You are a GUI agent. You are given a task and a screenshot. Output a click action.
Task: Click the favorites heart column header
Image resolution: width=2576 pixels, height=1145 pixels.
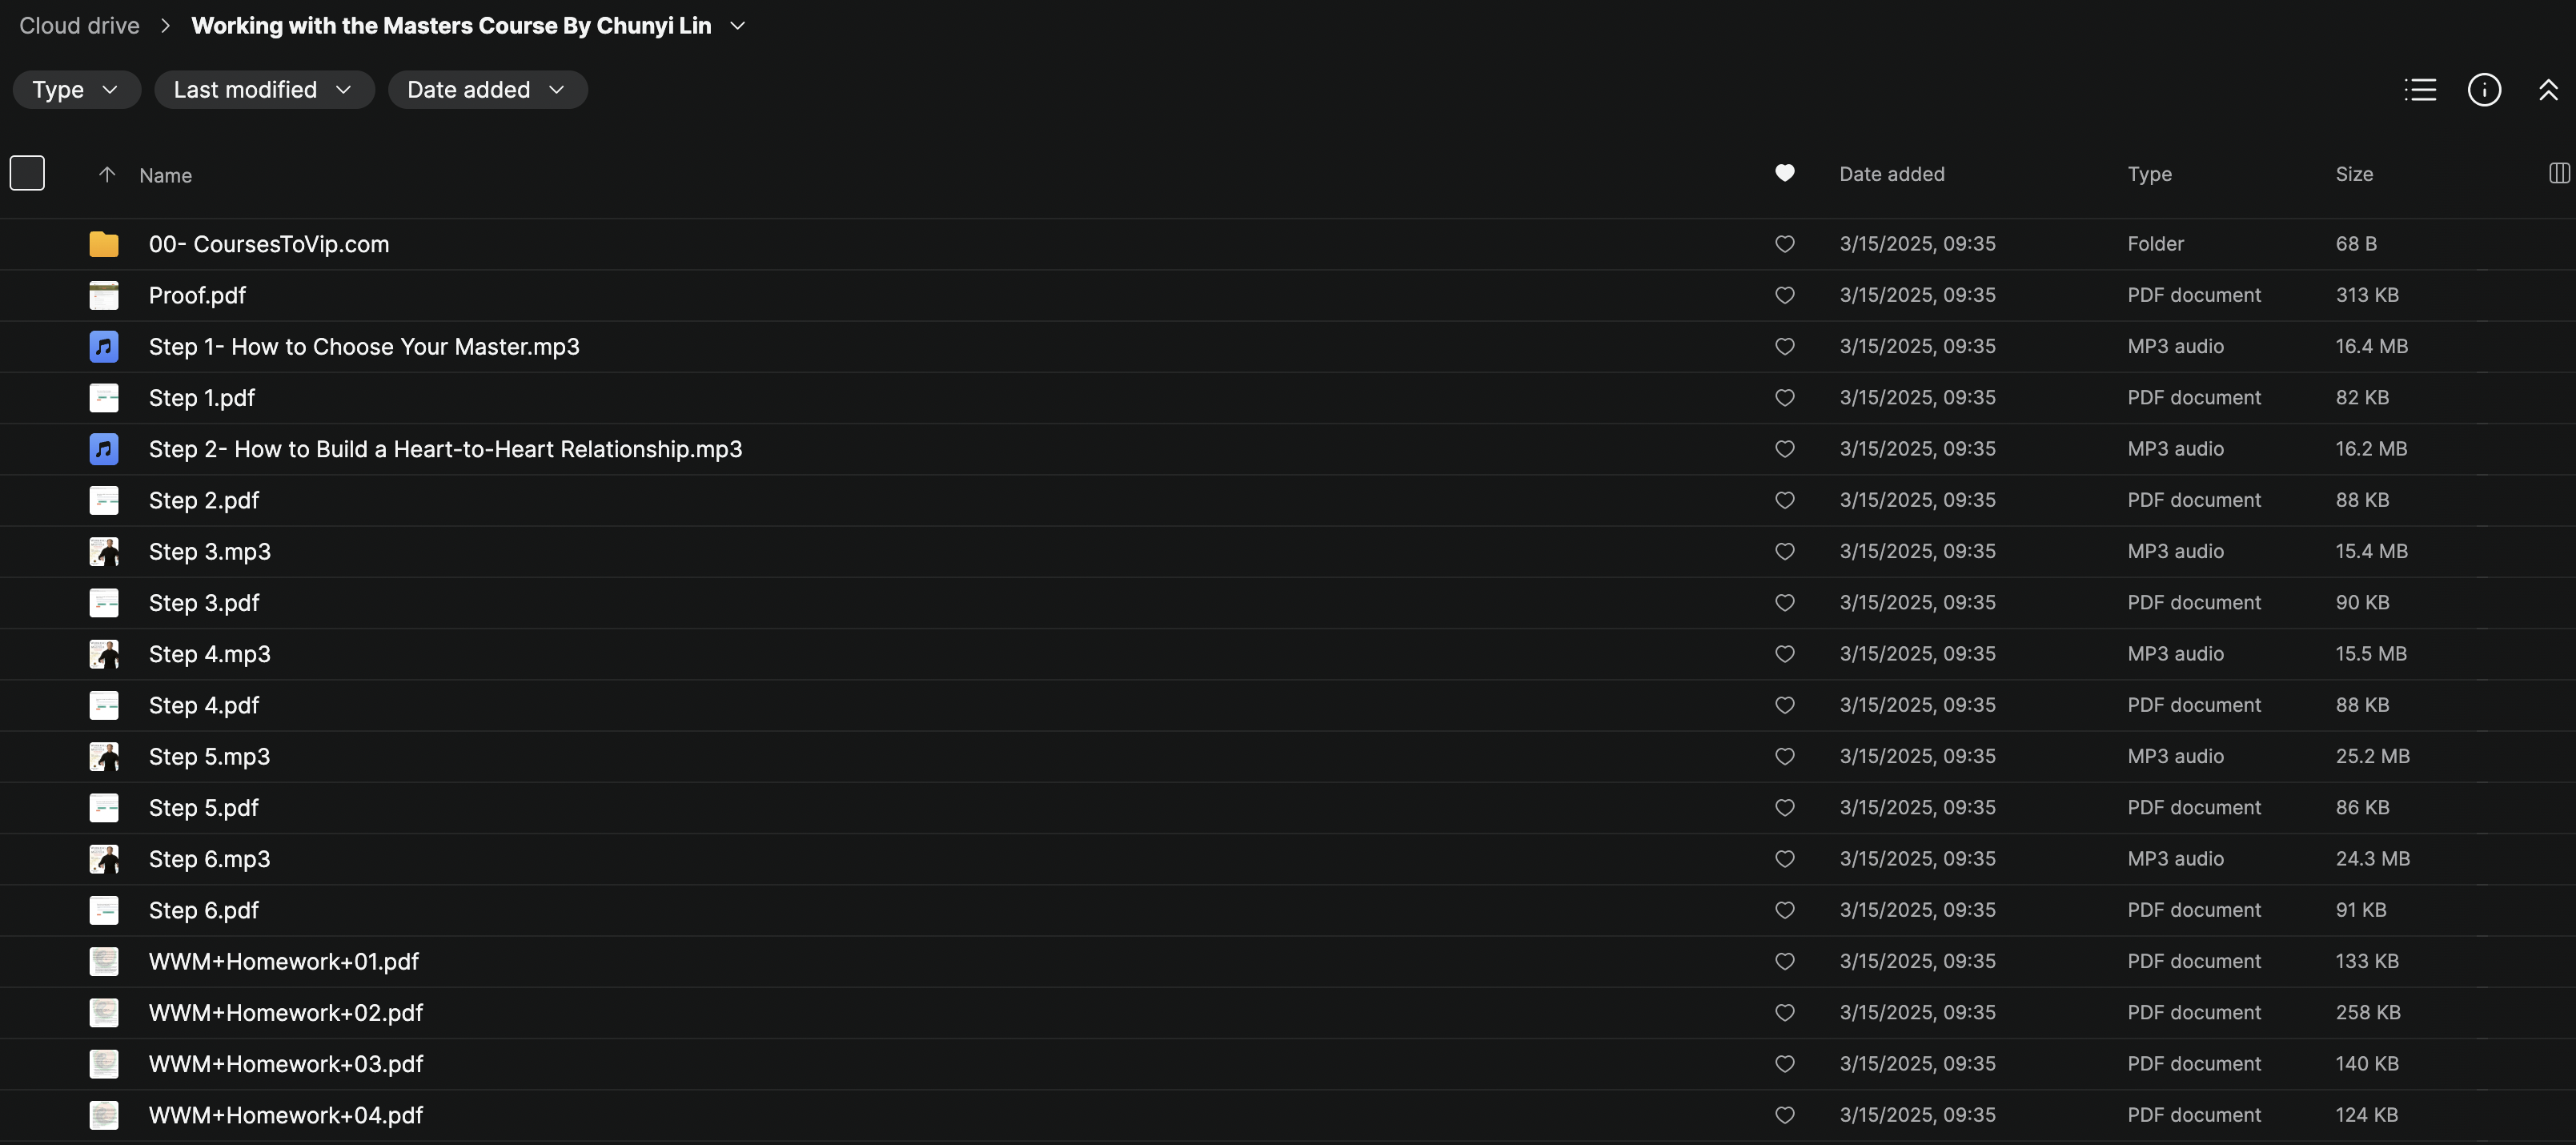click(x=1784, y=173)
